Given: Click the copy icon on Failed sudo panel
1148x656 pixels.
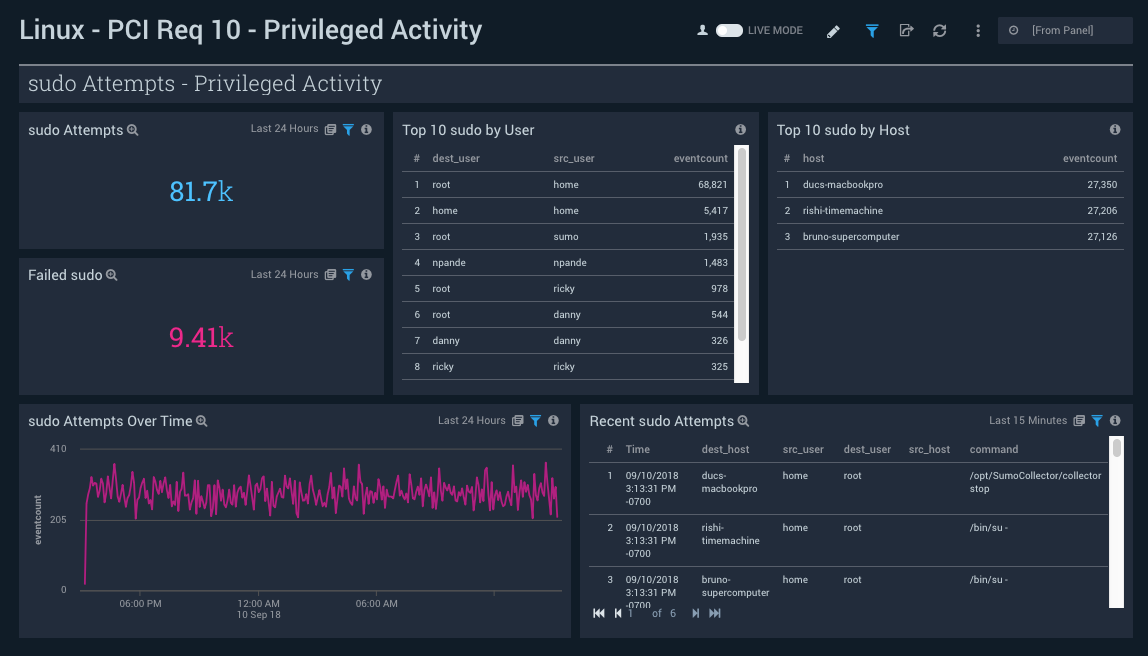Looking at the screenshot, I should point(329,274).
